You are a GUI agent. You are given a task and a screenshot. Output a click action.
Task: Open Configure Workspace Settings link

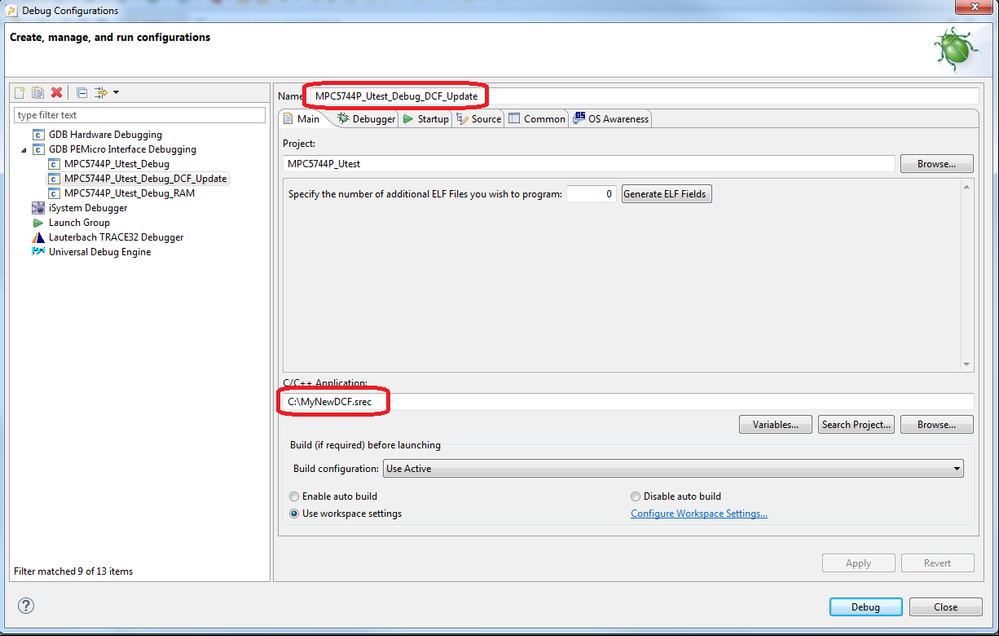699,514
